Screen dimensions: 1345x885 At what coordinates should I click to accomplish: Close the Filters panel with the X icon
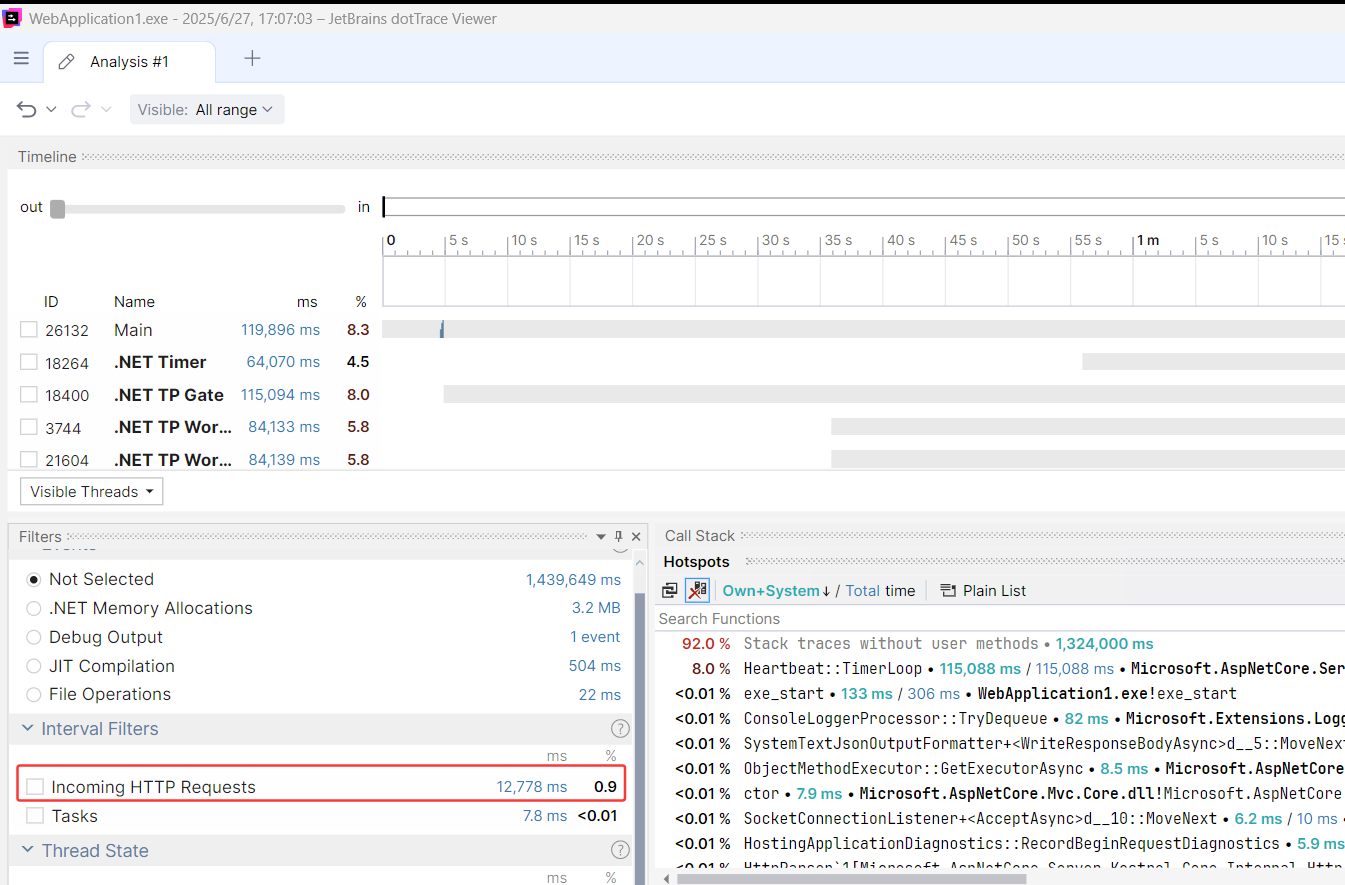pos(635,536)
